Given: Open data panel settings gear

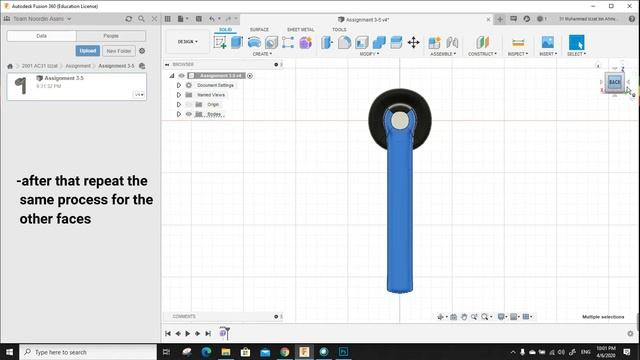Looking at the screenshot, I should [142, 51].
